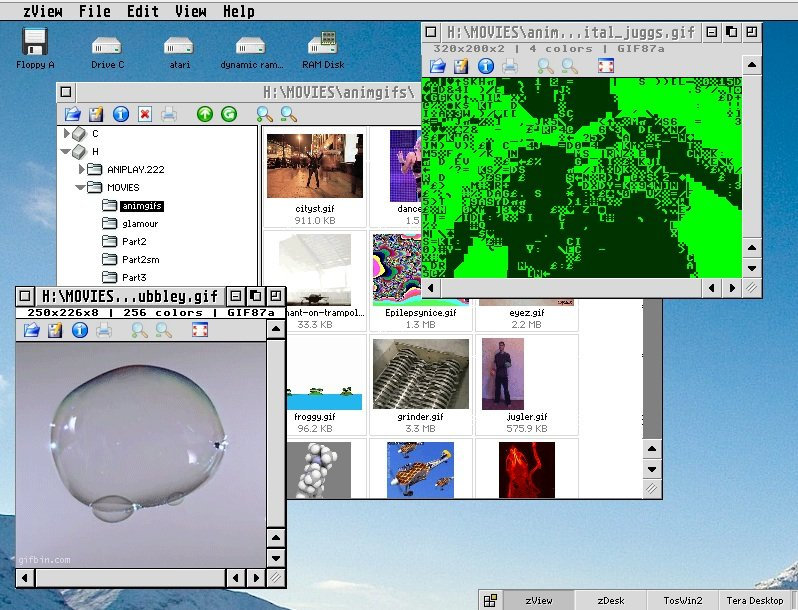Click the zoom out magnifier in the animgifs browser toolbar
Image resolution: width=798 pixels, height=610 pixels.
coord(289,114)
